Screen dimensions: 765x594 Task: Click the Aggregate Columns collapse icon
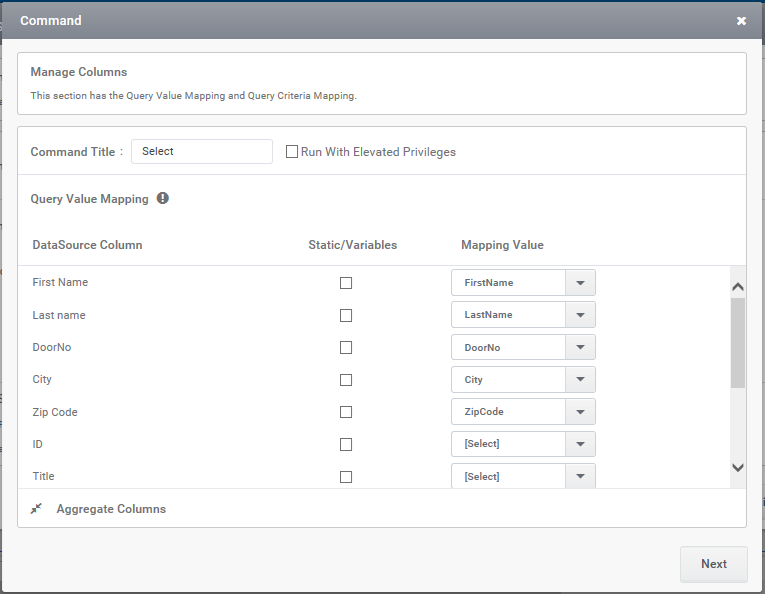click(36, 509)
